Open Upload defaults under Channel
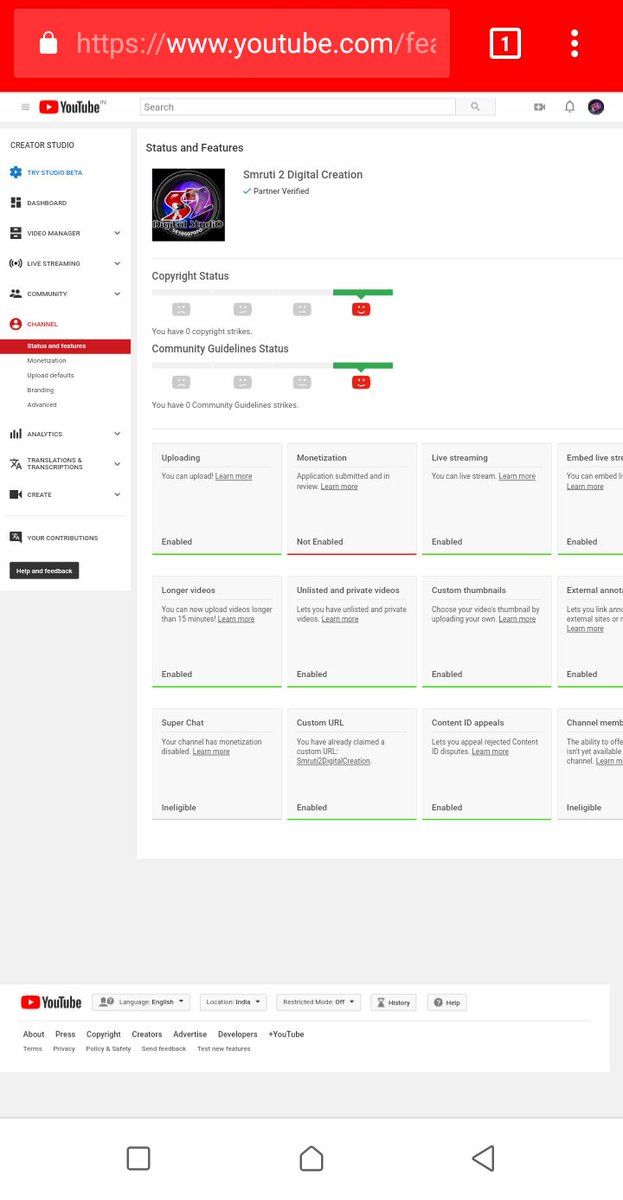 point(50,375)
